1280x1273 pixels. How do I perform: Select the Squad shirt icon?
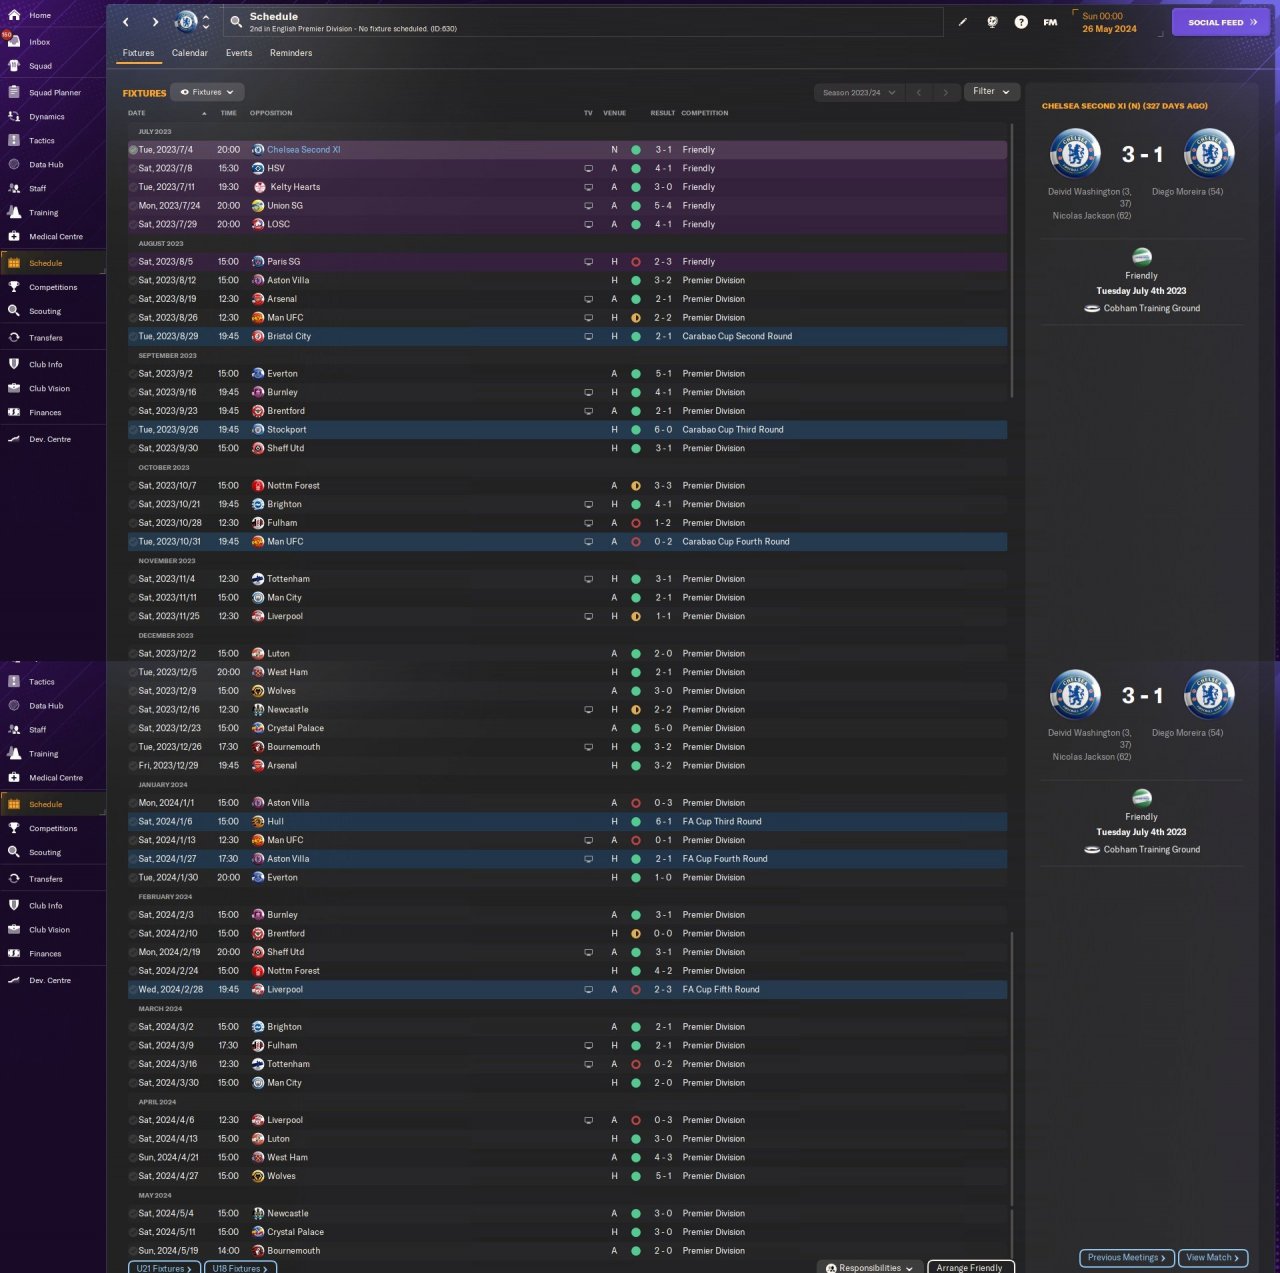[14, 66]
